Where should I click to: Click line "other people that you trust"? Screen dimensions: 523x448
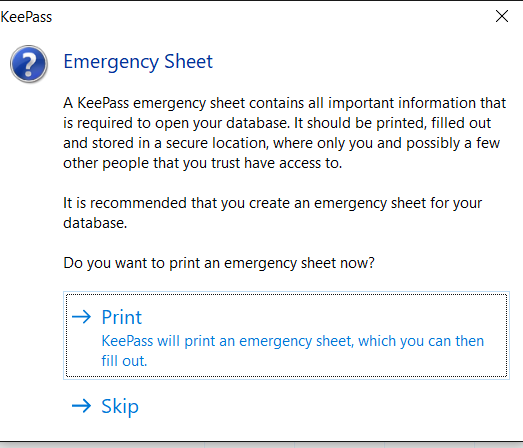[202, 163]
